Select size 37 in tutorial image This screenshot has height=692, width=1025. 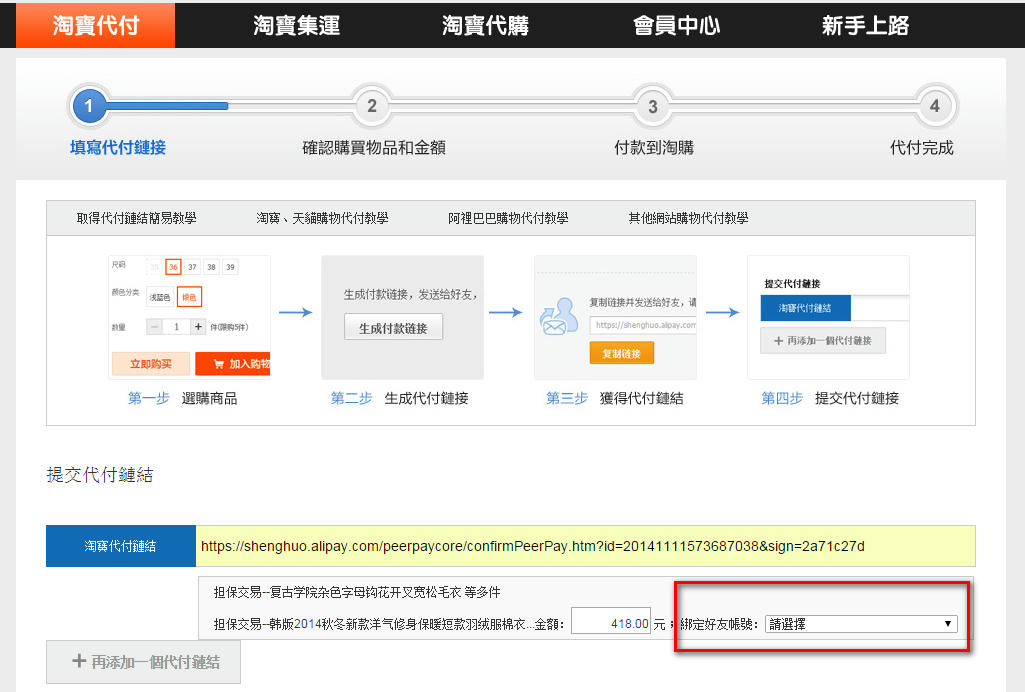click(x=192, y=267)
